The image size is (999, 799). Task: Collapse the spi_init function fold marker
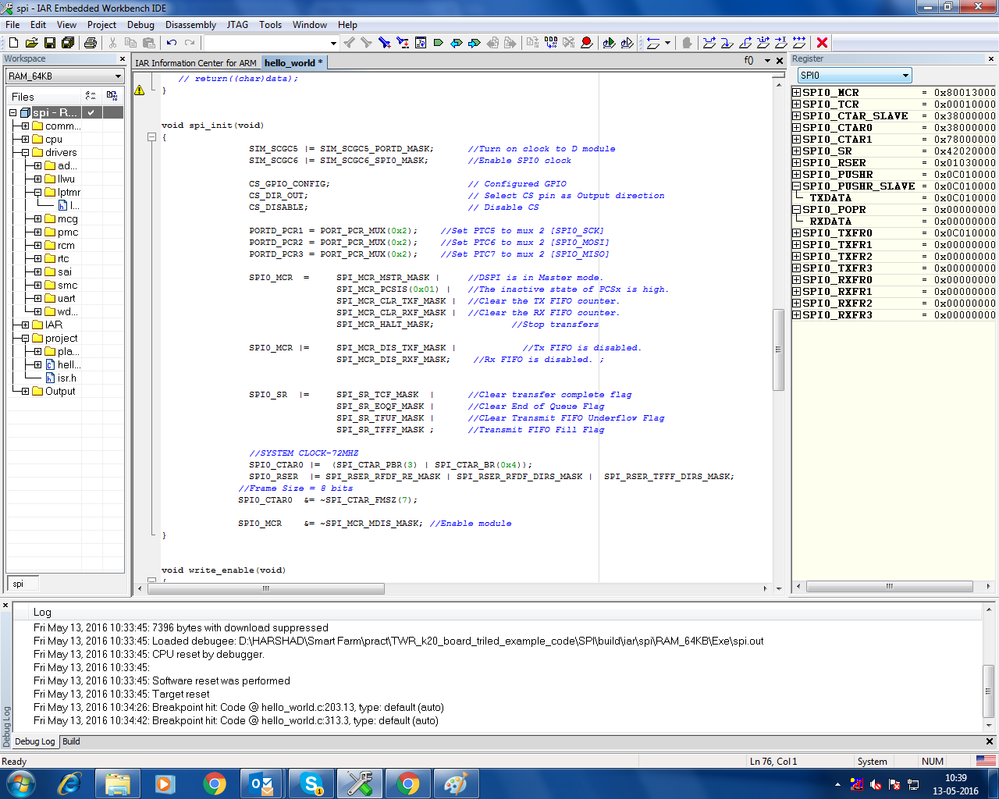click(x=152, y=137)
